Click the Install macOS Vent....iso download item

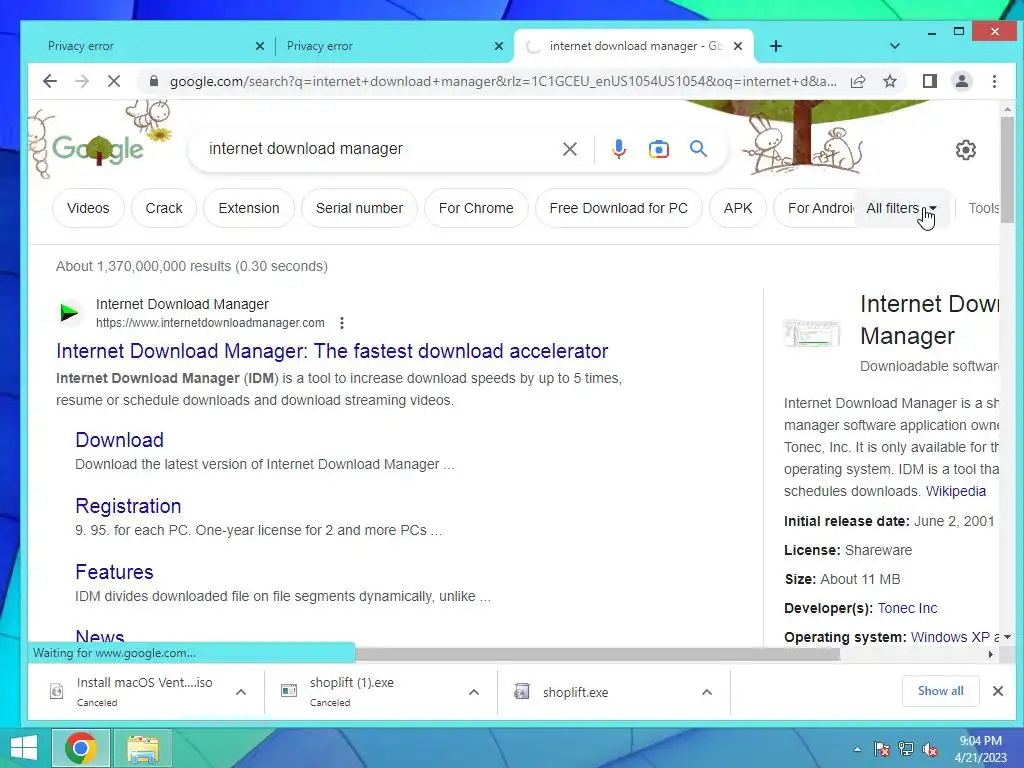tap(144, 692)
